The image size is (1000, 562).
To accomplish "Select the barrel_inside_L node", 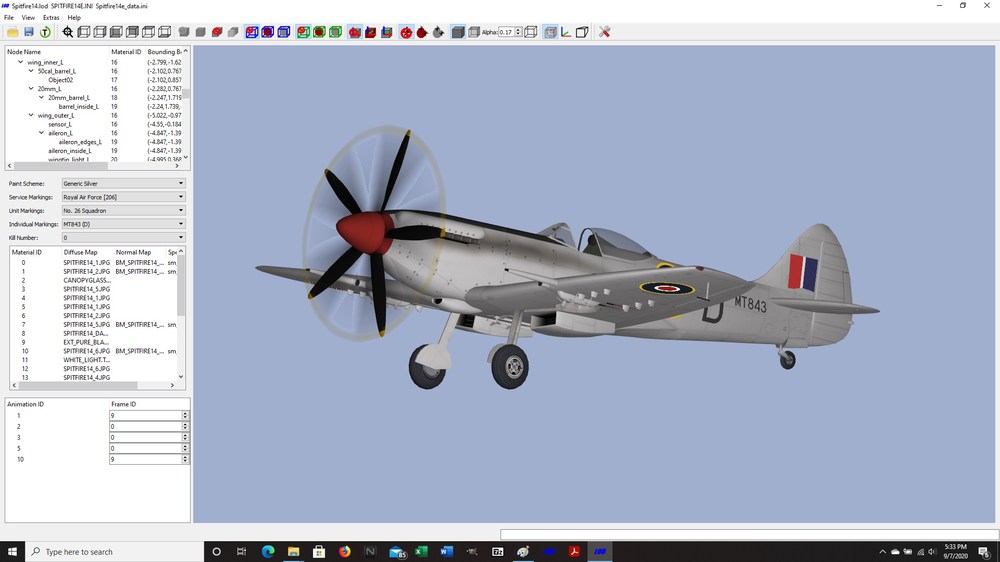I will coord(78,107).
